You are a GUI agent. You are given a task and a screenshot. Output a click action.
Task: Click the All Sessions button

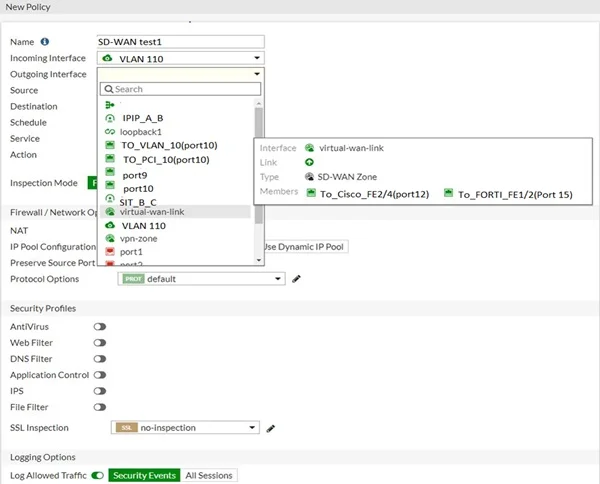[210, 475]
